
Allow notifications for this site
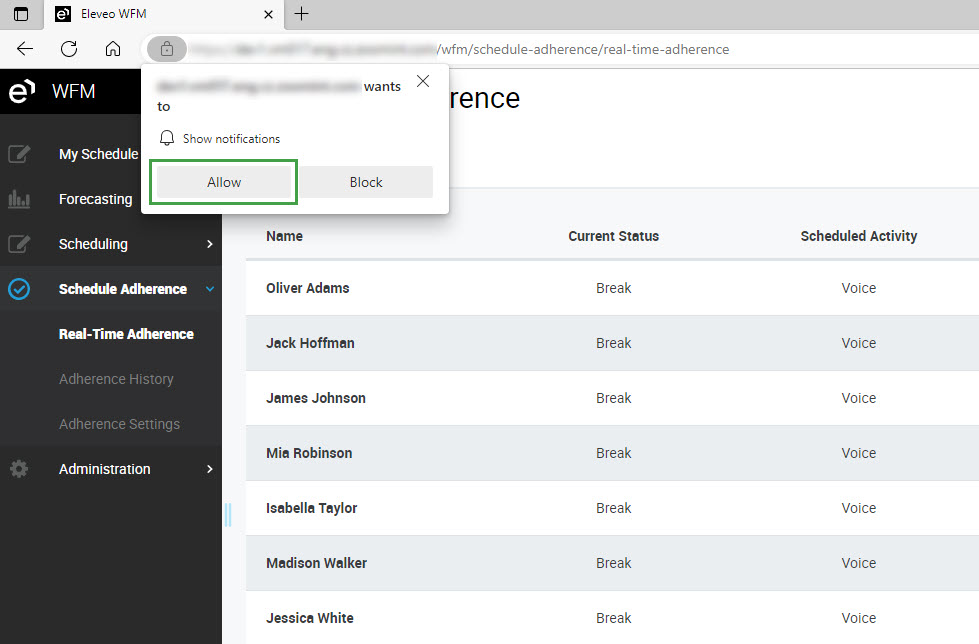tap(224, 182)
